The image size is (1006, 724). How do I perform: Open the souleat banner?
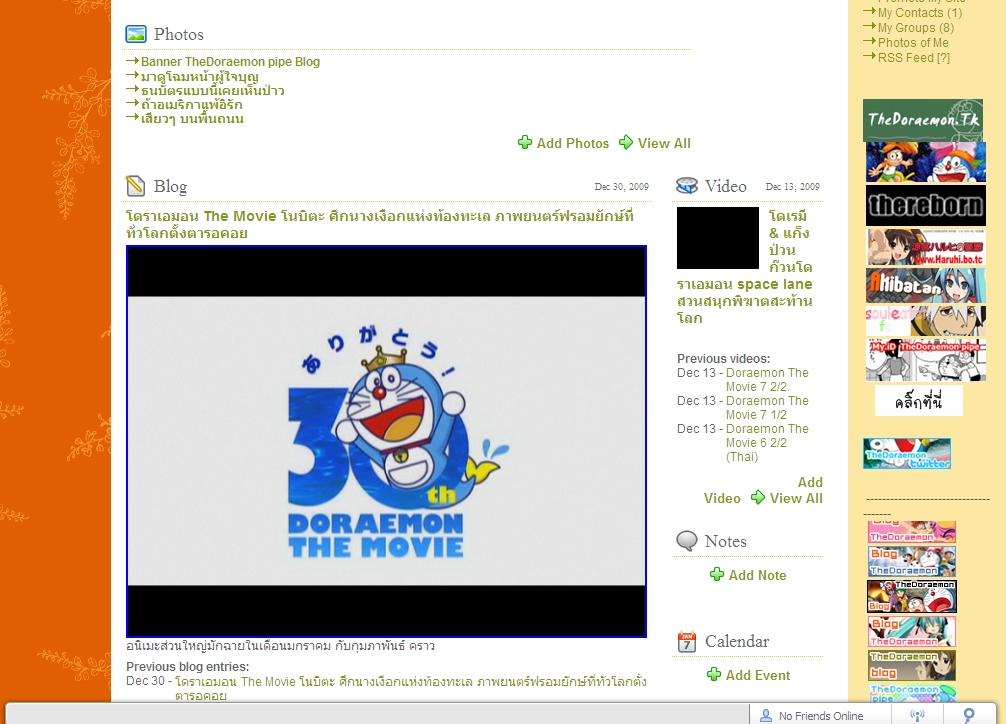tap(925, 321)
